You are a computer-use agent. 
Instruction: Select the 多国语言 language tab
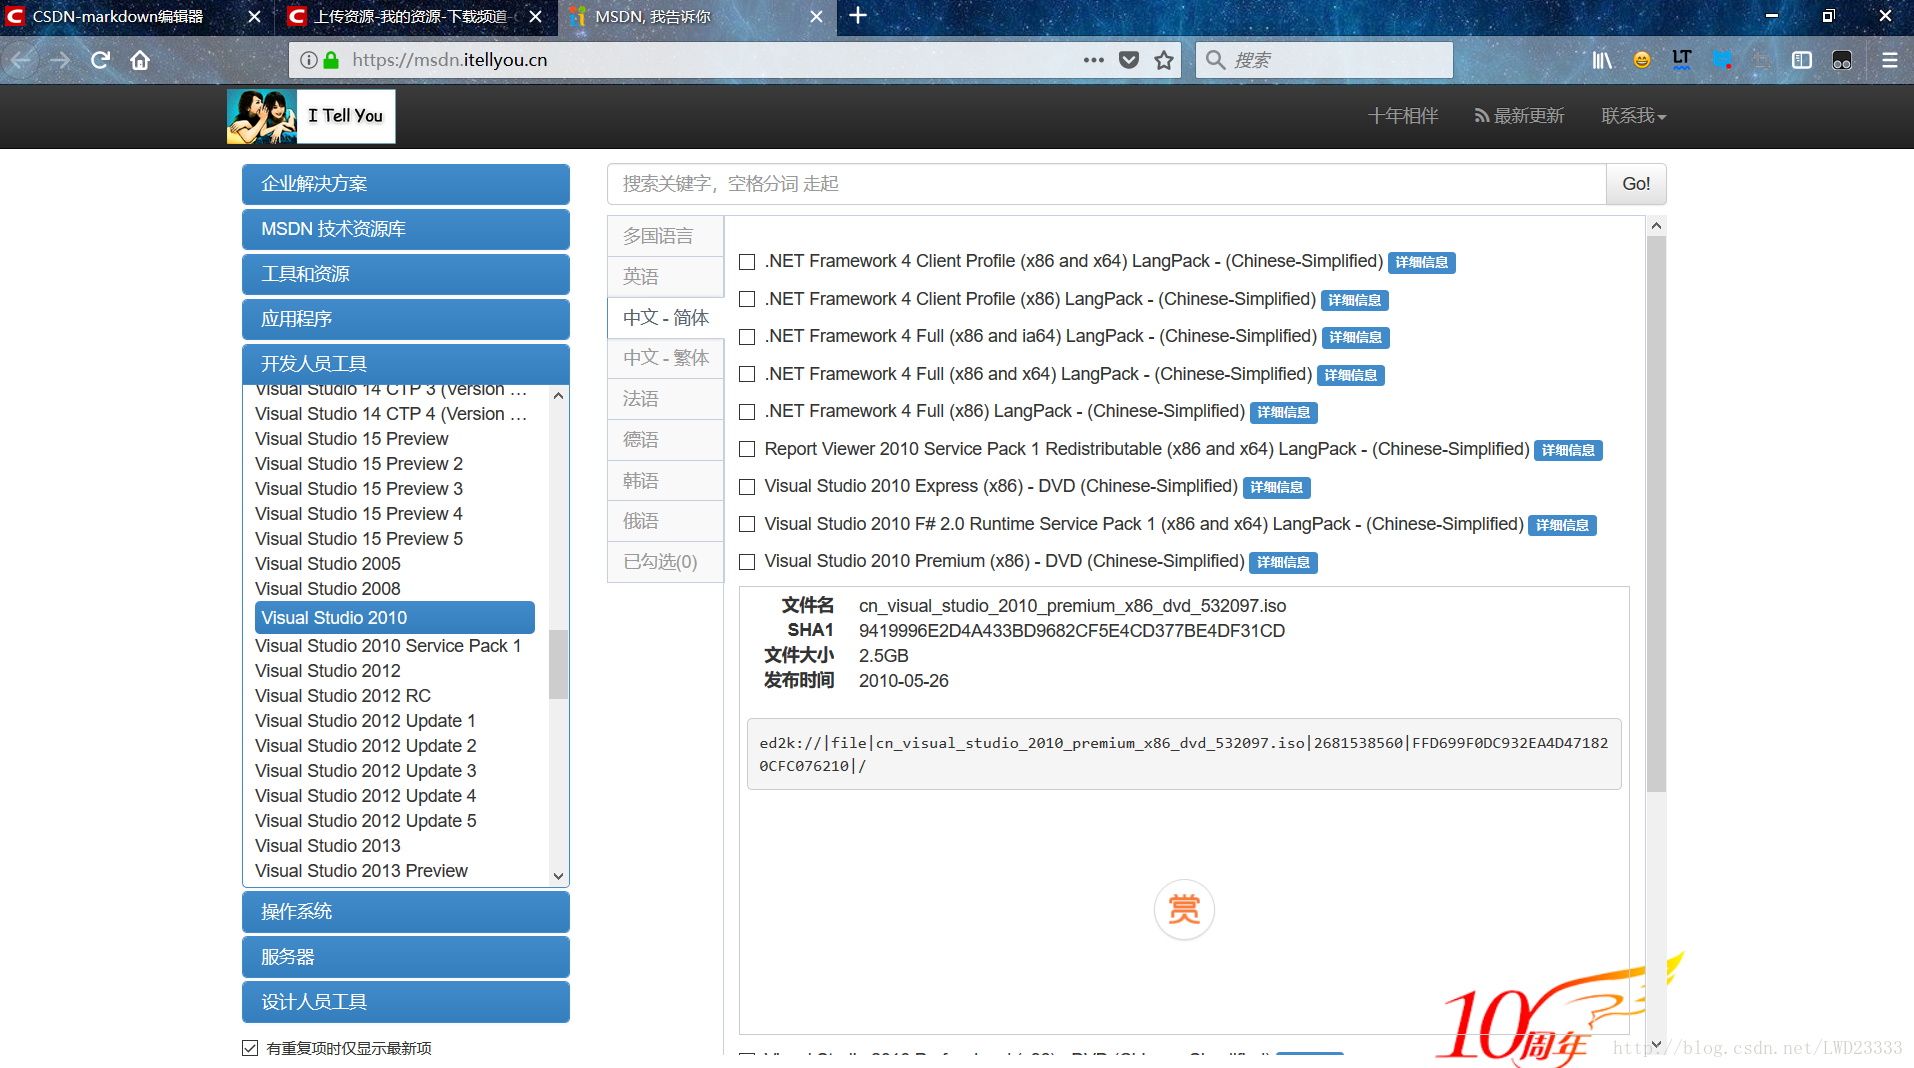[x=665, y=236]
